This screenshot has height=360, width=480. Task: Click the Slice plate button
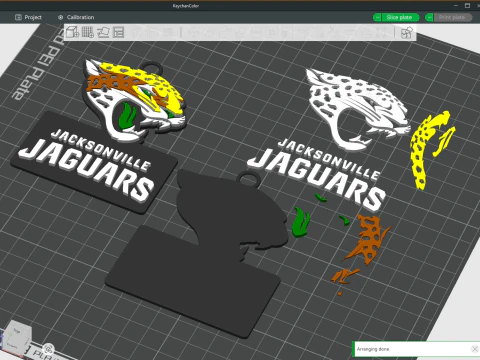click(x=399, y=17)
